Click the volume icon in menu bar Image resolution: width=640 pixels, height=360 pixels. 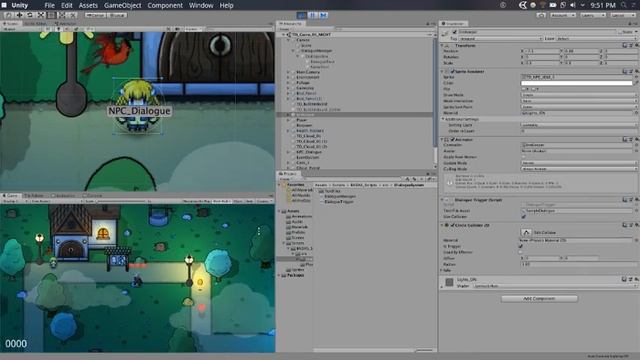pyautogui.click(x=573, y=5)
